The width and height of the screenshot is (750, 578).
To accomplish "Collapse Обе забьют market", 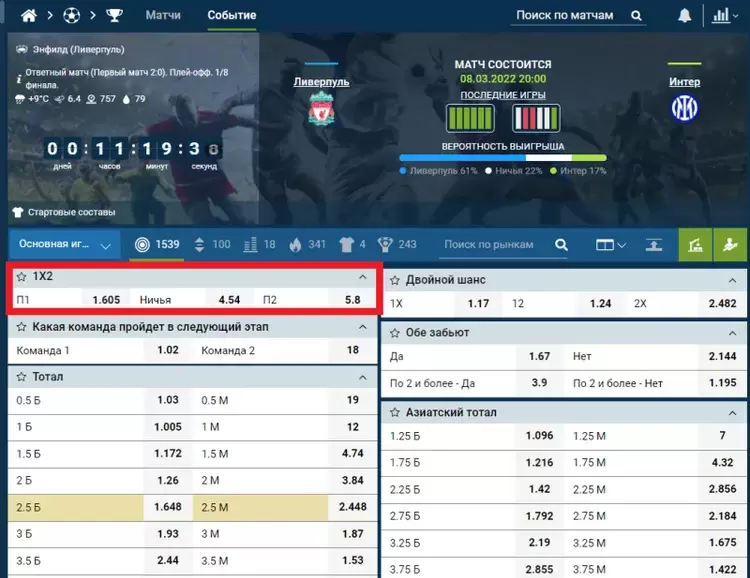I will pos(732,333).
